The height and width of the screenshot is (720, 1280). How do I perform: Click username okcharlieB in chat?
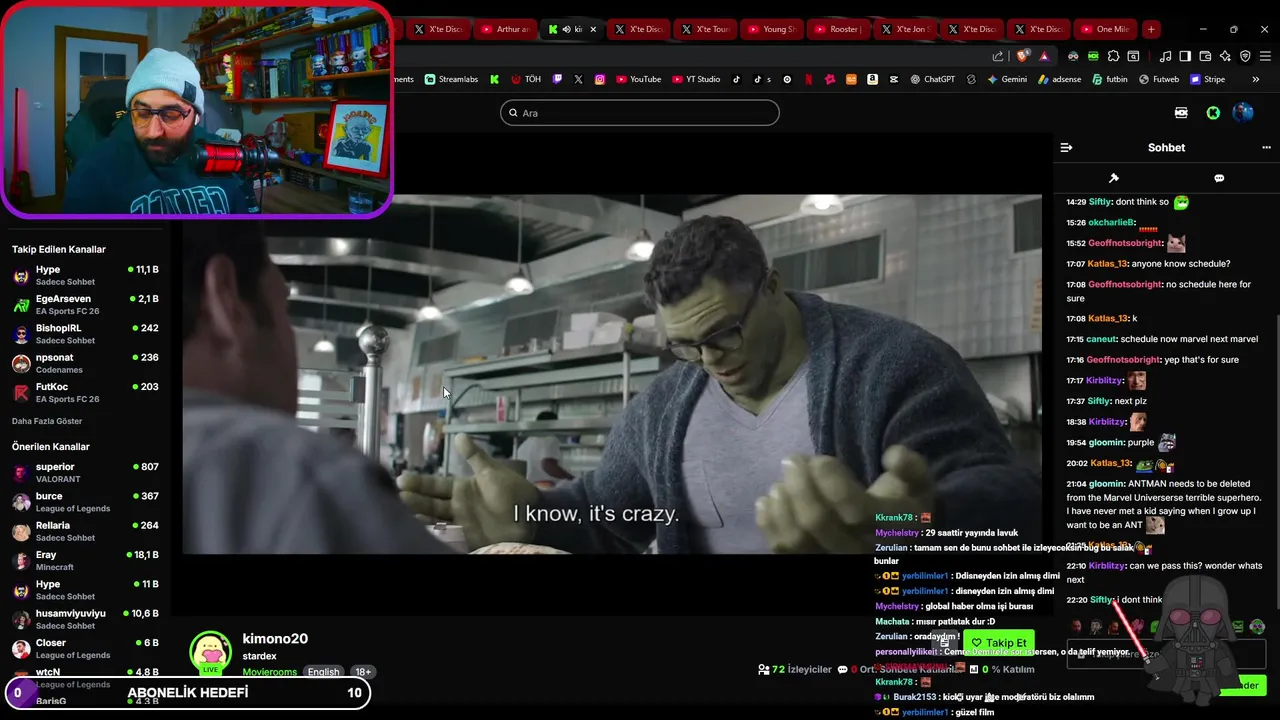[1111, 222]
